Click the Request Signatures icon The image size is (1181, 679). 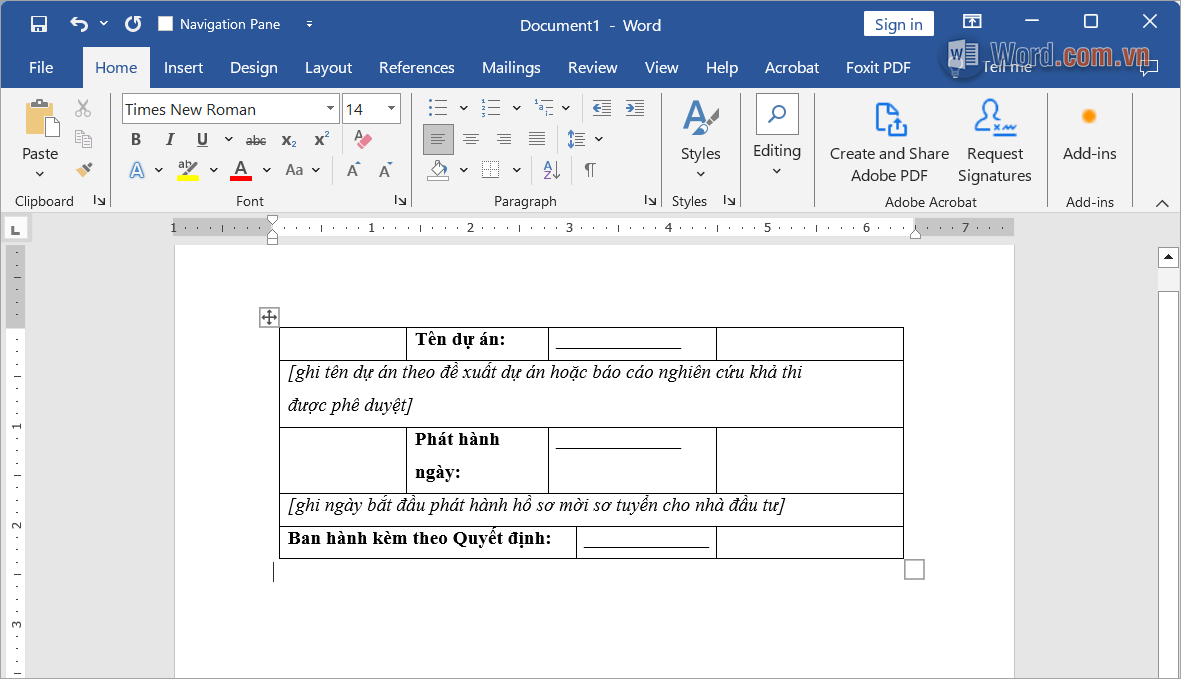pos(994,140)
